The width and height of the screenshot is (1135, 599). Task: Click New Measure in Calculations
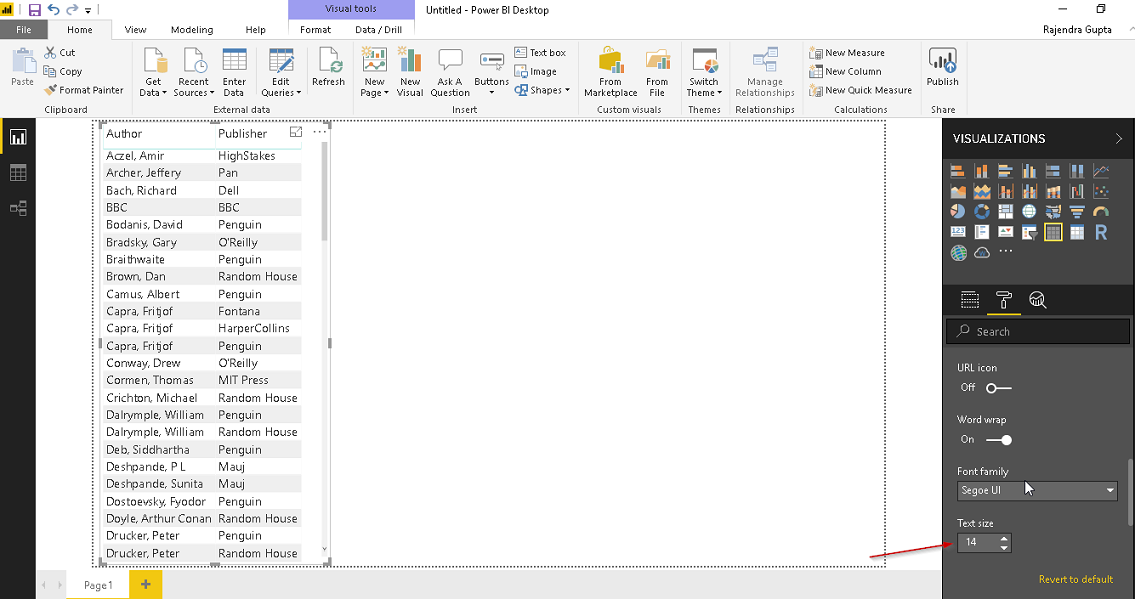pyautogui.click(x=846, y=53)
